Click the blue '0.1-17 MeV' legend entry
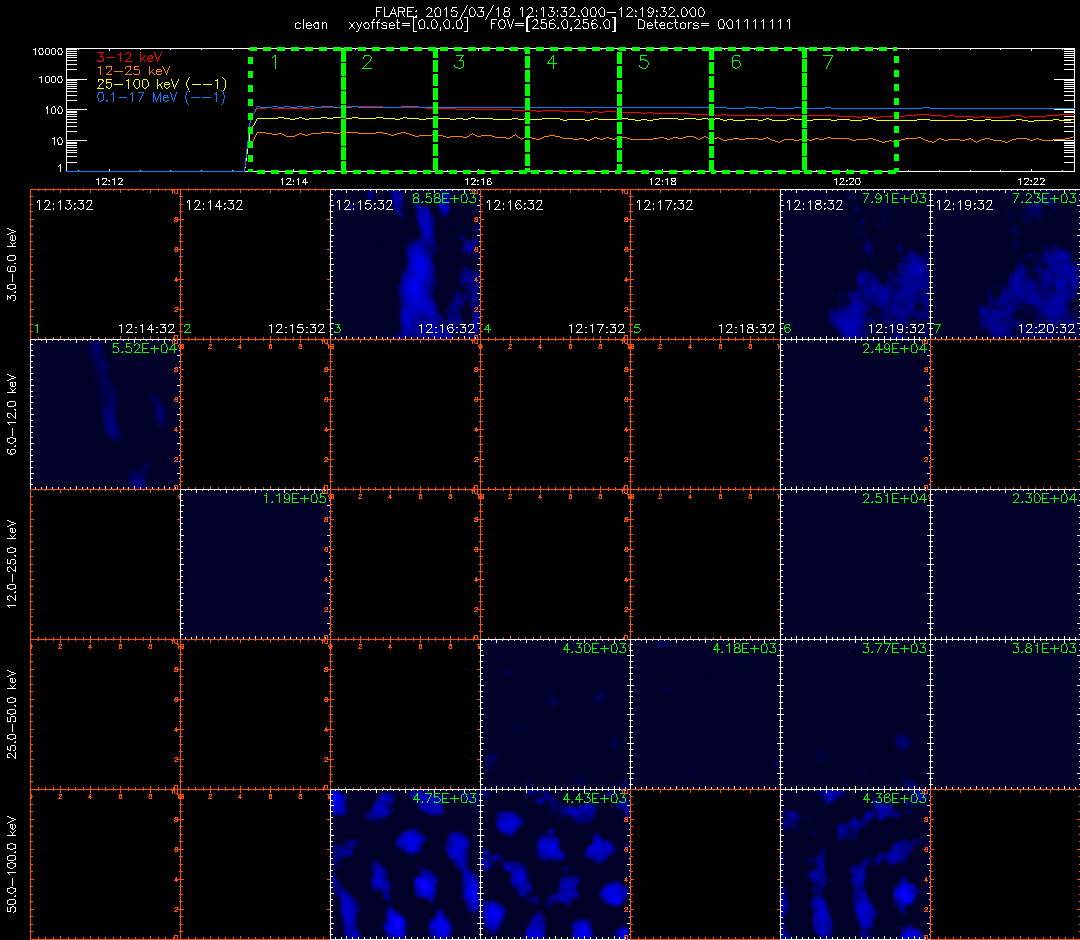This screenshot has height=940, width=1080. pyautogui.click(x=161, y=97)
